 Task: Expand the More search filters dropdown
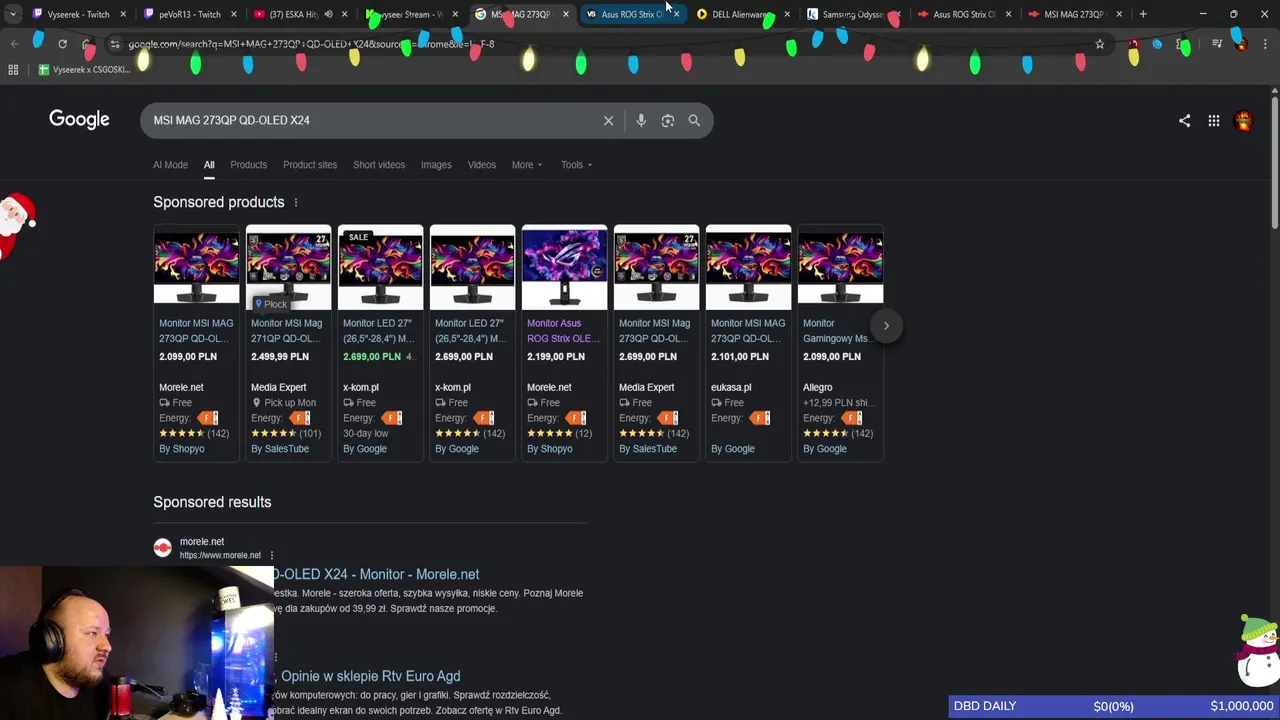pyautogui.click(x=527, y=165)
